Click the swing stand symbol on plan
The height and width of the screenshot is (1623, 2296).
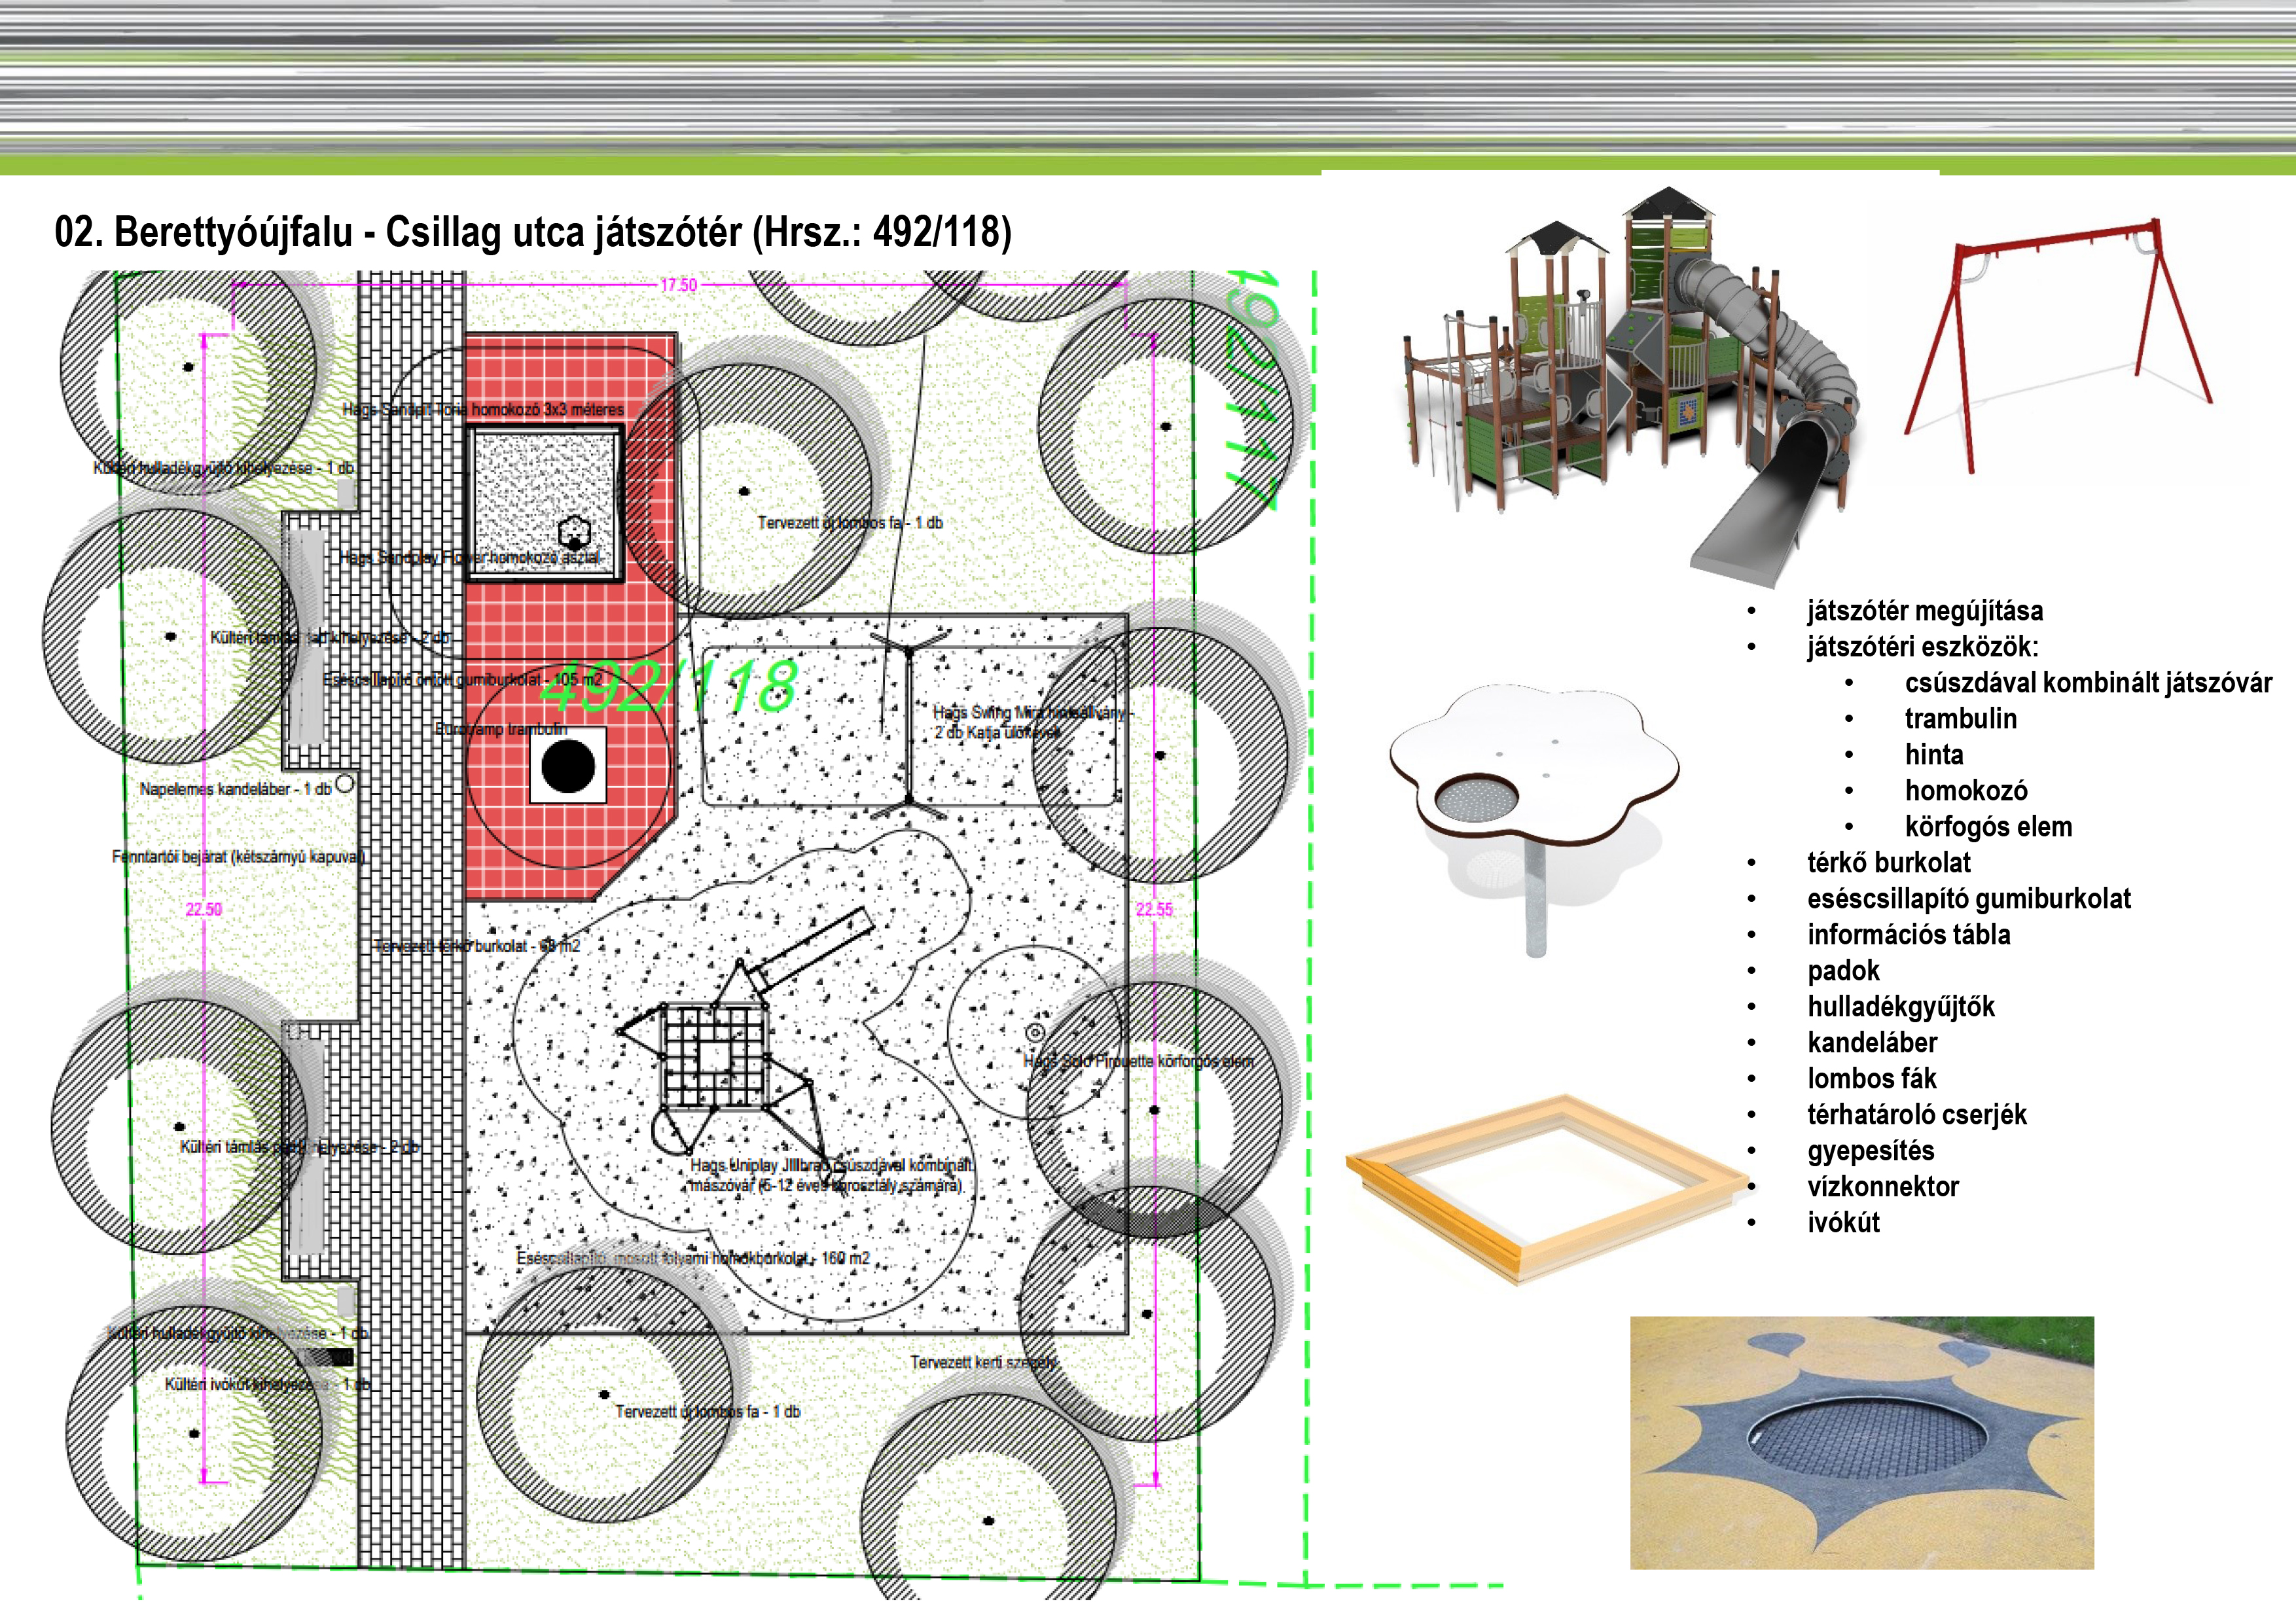[909, 725]
